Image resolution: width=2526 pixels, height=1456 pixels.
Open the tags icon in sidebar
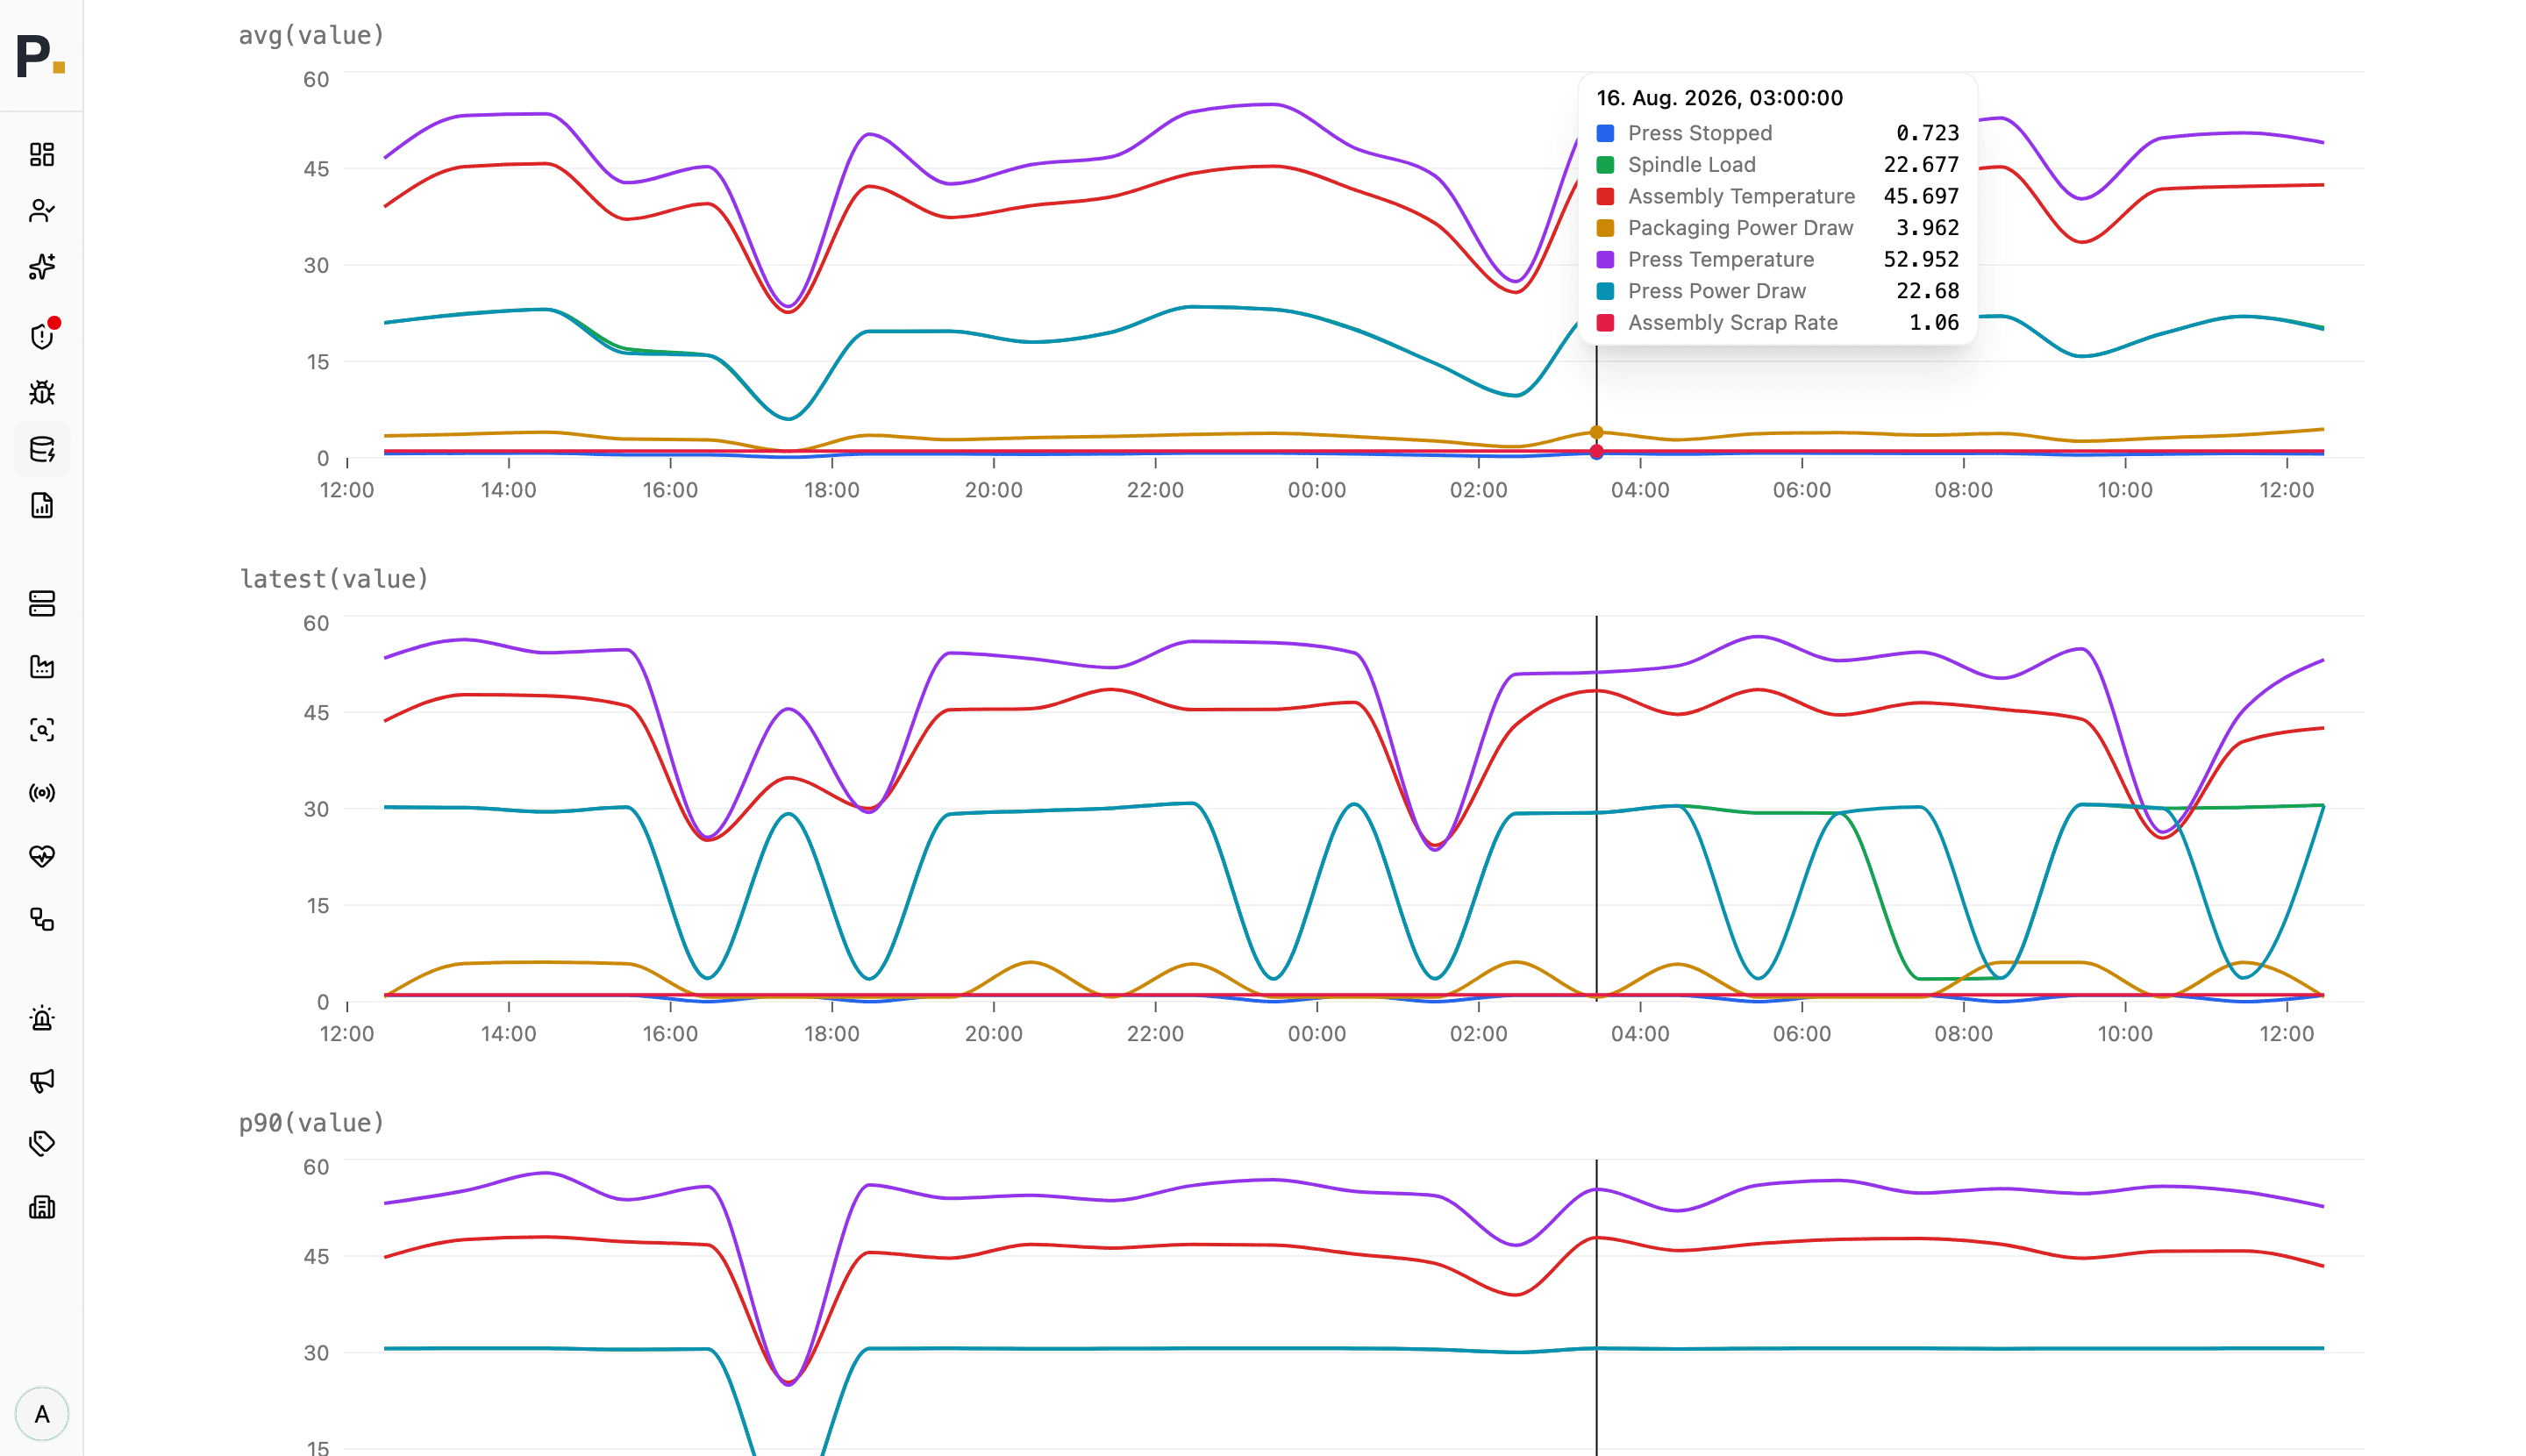pos(42,1144)
